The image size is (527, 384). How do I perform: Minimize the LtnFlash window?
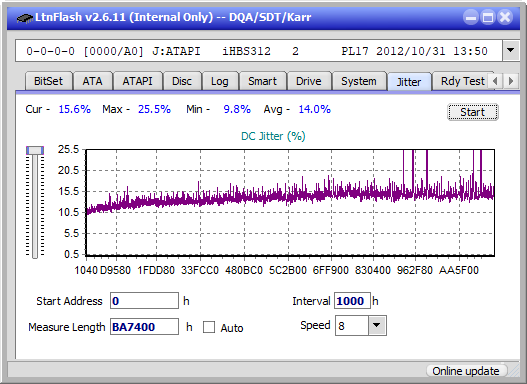[471, 17]
